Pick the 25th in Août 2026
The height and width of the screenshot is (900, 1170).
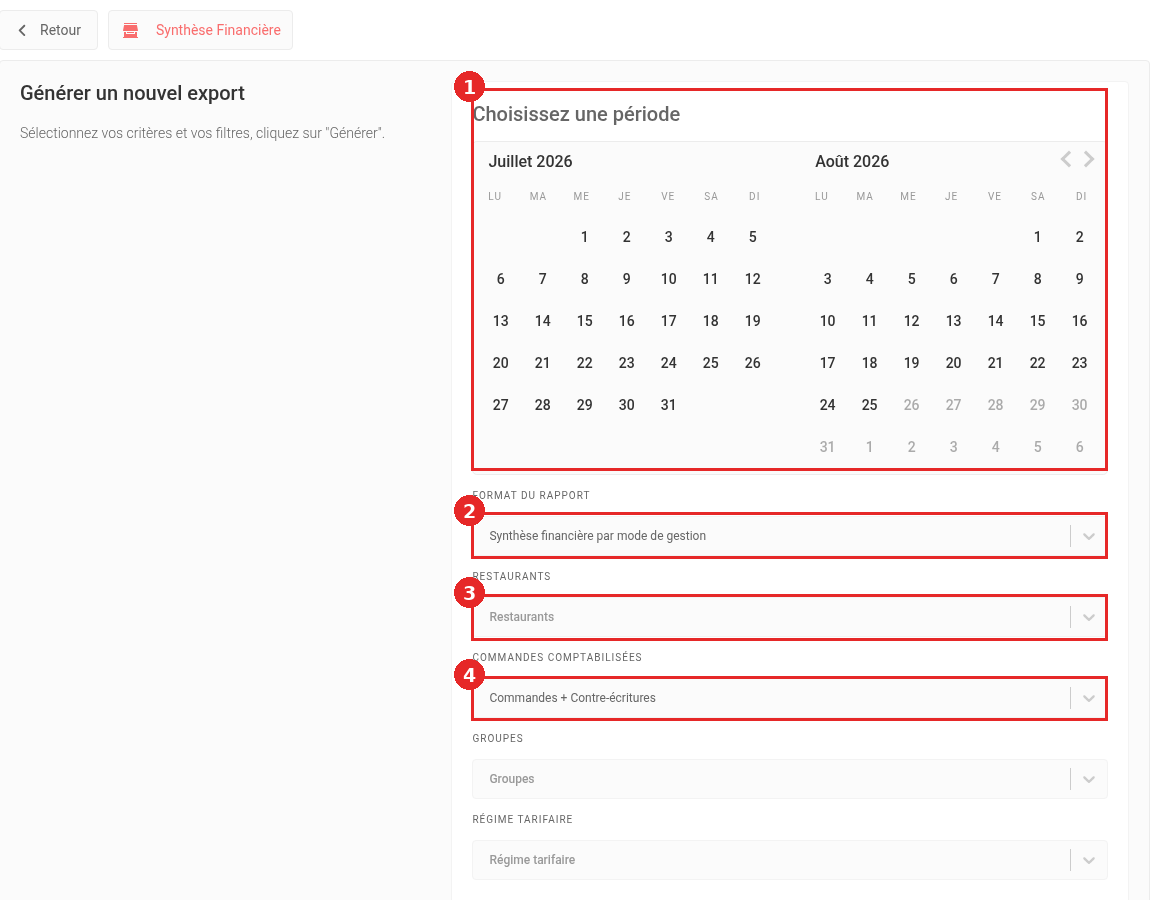(x=869, y=404)
